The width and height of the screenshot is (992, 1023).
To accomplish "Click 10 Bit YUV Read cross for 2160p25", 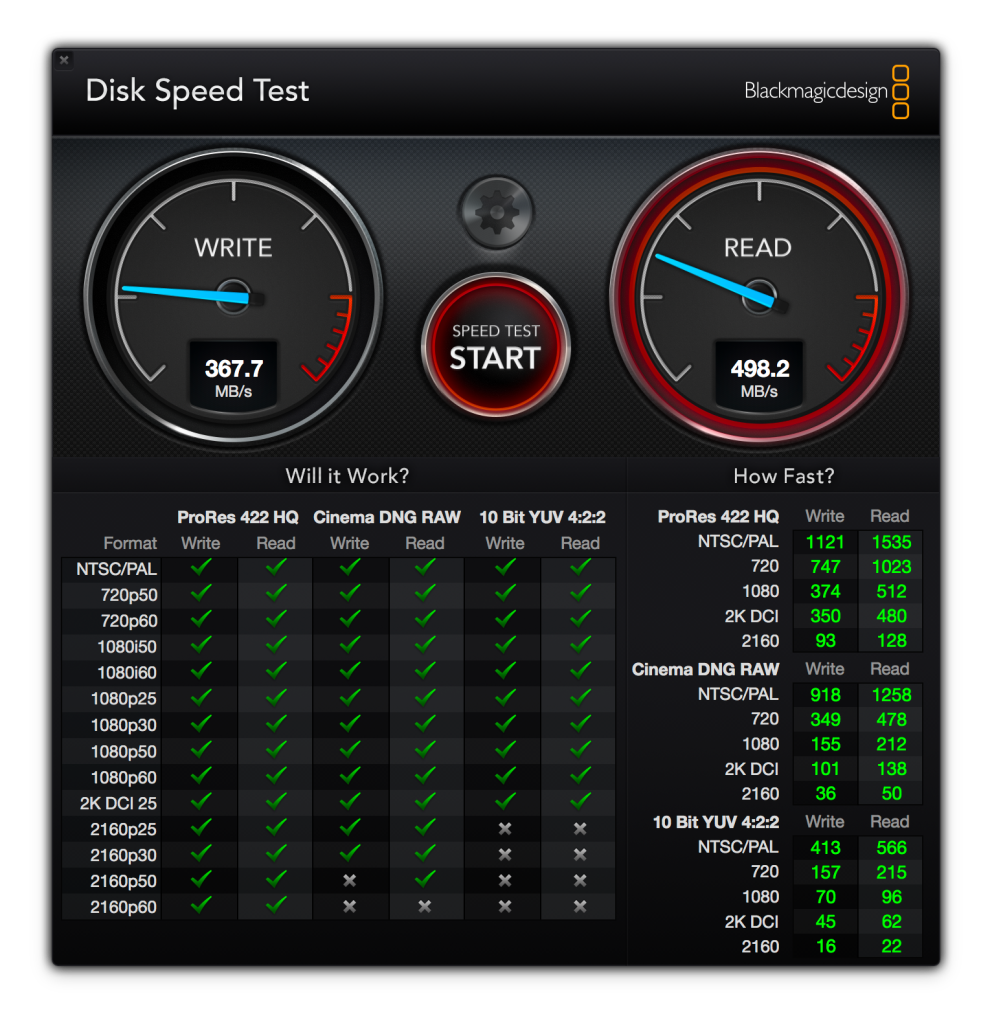I will pyautogui.click(x=580, y=828).
